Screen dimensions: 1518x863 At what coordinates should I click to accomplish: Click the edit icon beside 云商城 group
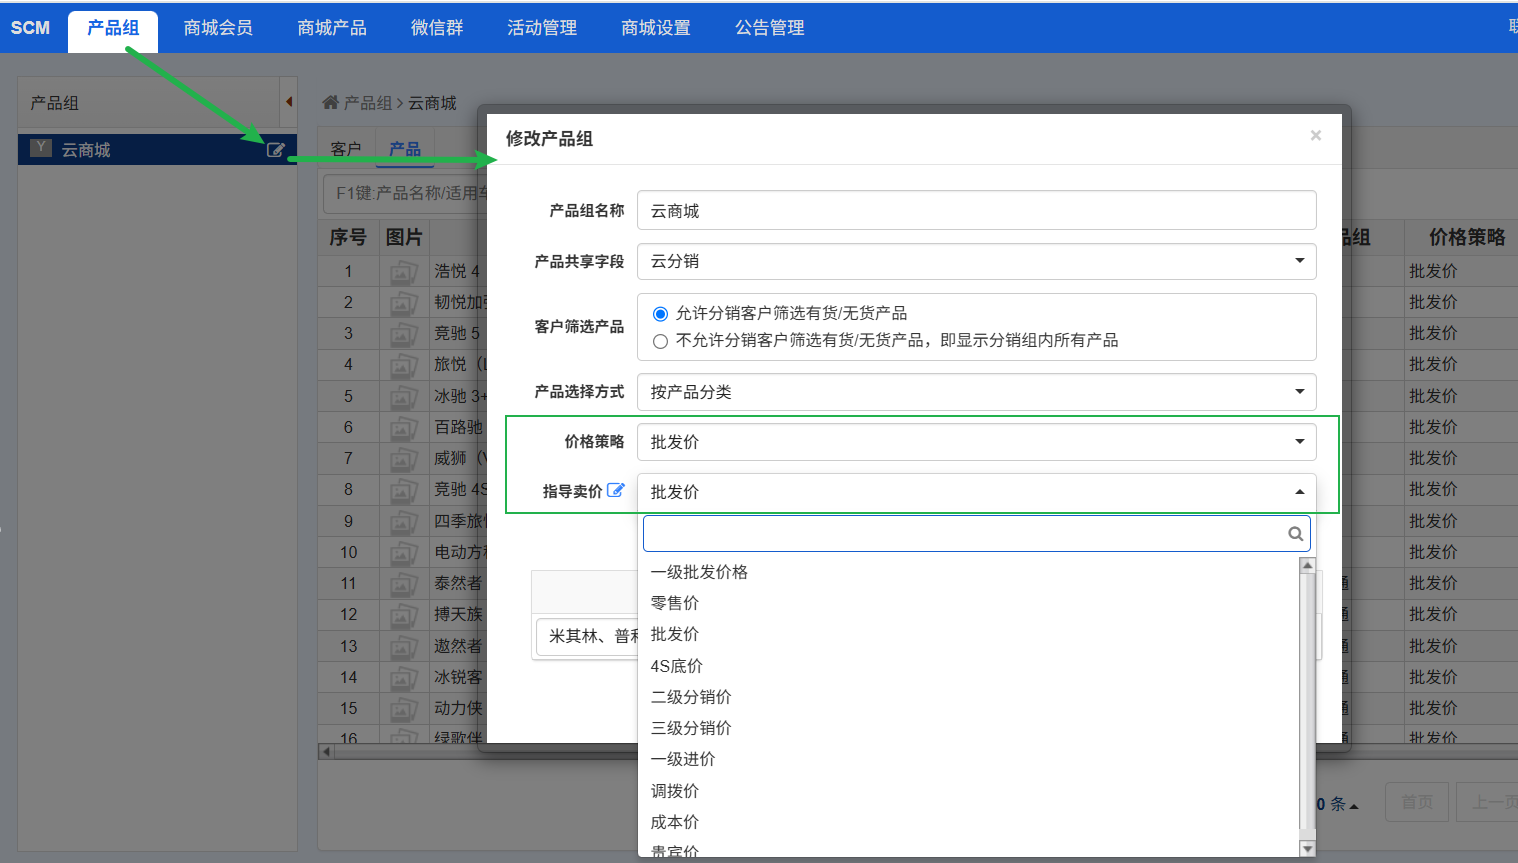tap(275, 150)
